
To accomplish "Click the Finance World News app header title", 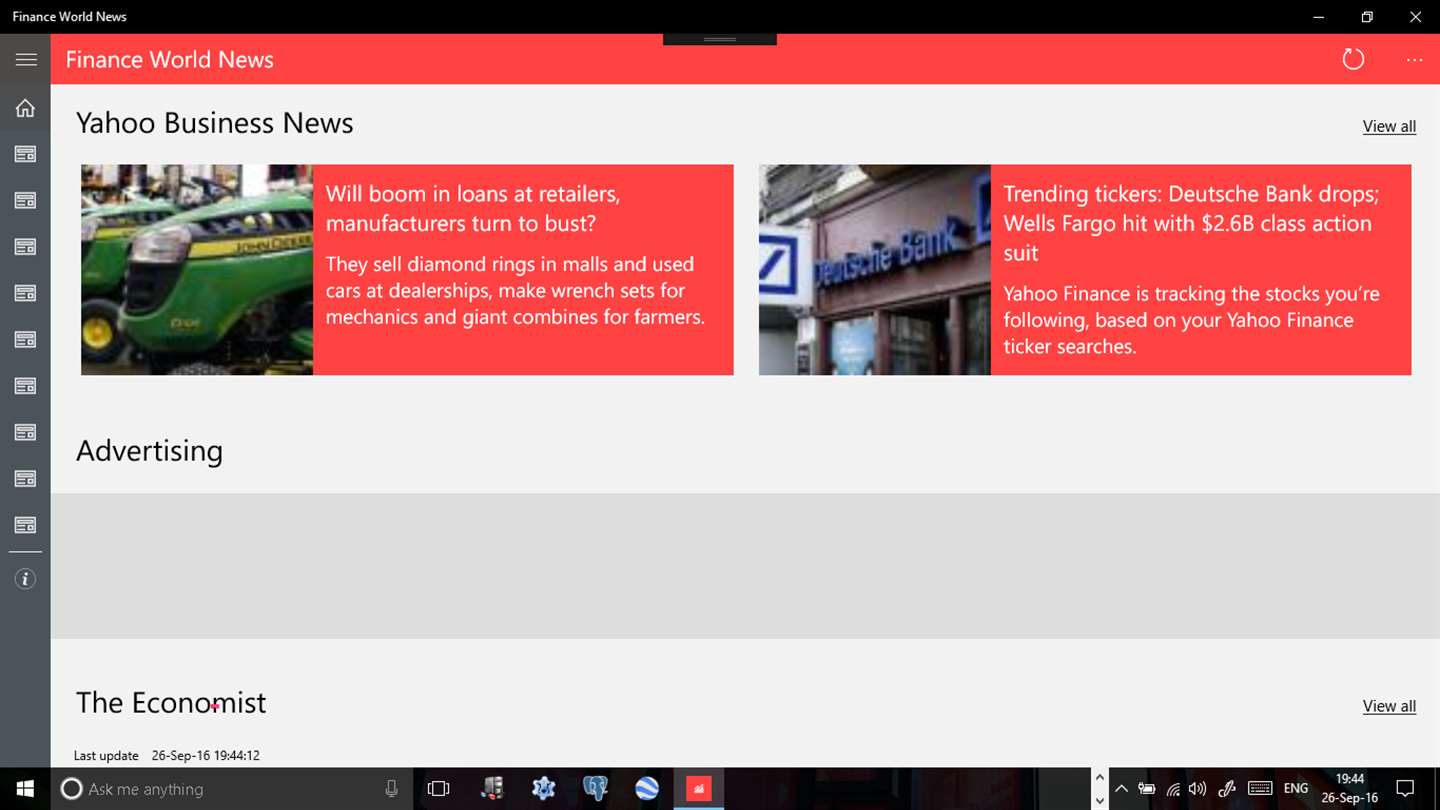I will [x=170, y=60].
